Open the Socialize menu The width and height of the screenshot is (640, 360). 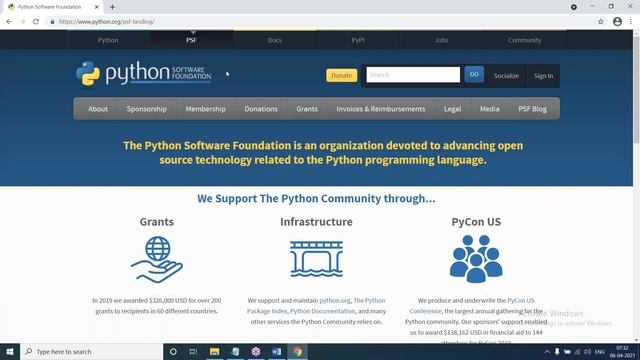[x=506, y=76]
